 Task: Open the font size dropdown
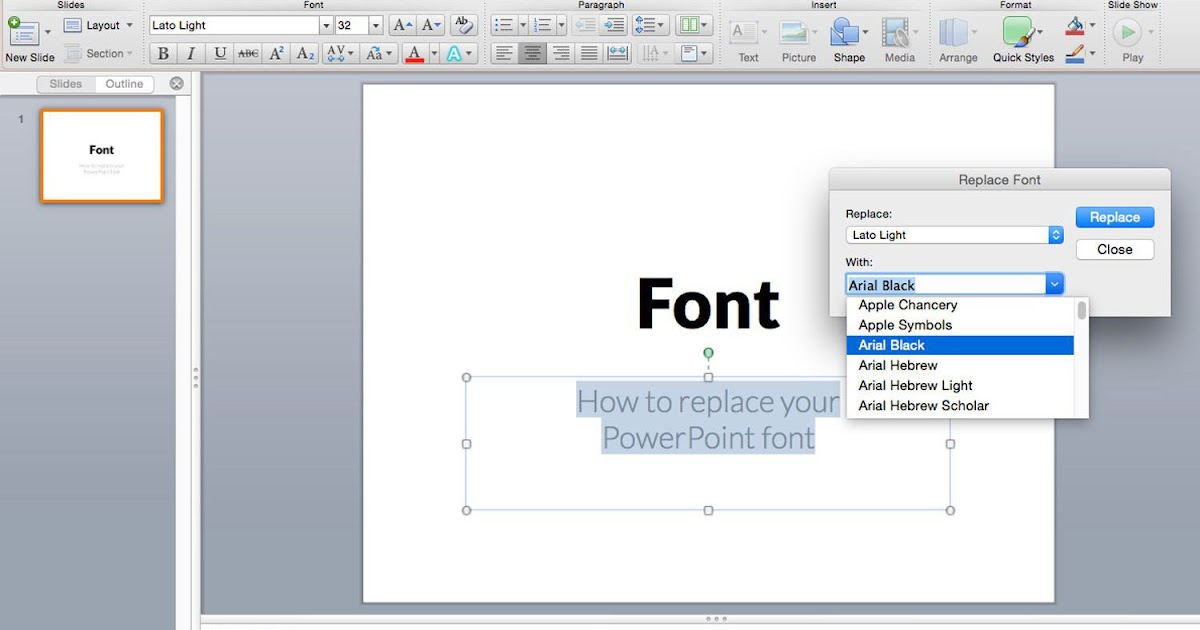pos(376,25)
